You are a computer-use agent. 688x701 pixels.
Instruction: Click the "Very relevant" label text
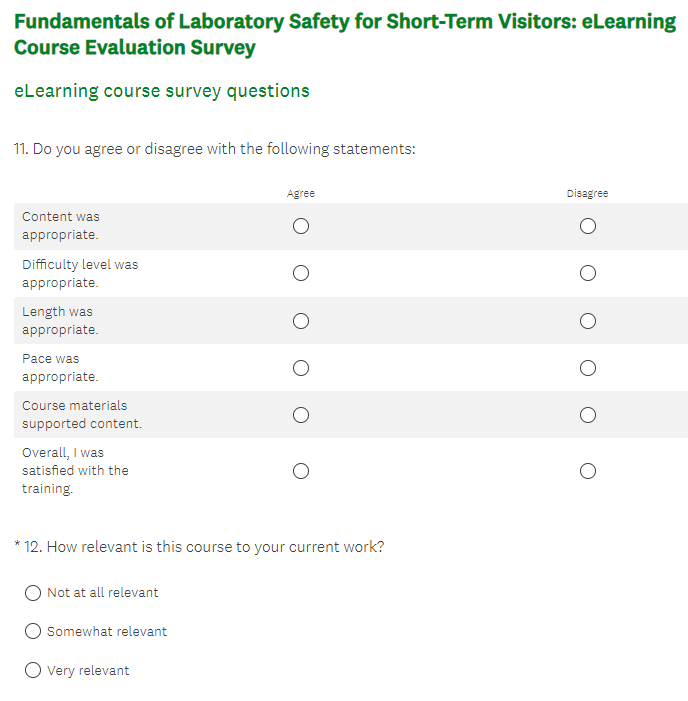click(88, 671)
